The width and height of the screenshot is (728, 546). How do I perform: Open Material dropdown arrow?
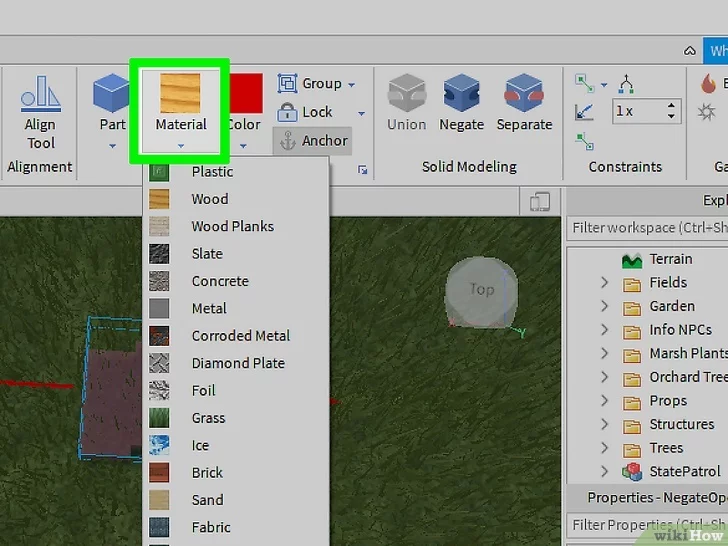pyautogui.click(x=181, y=146)
